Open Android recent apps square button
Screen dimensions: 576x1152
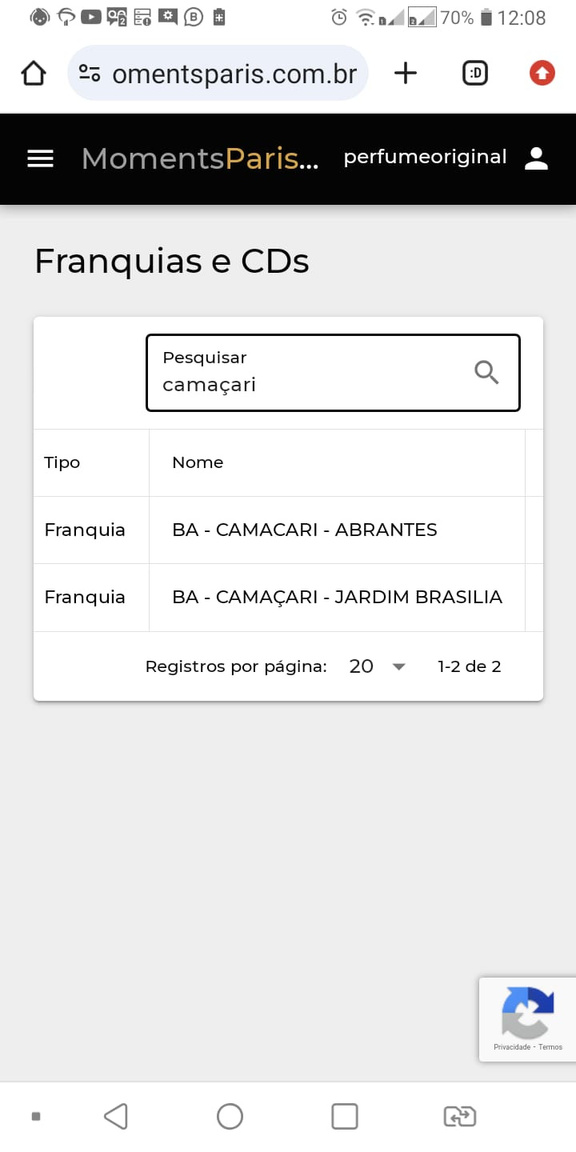345,1116
